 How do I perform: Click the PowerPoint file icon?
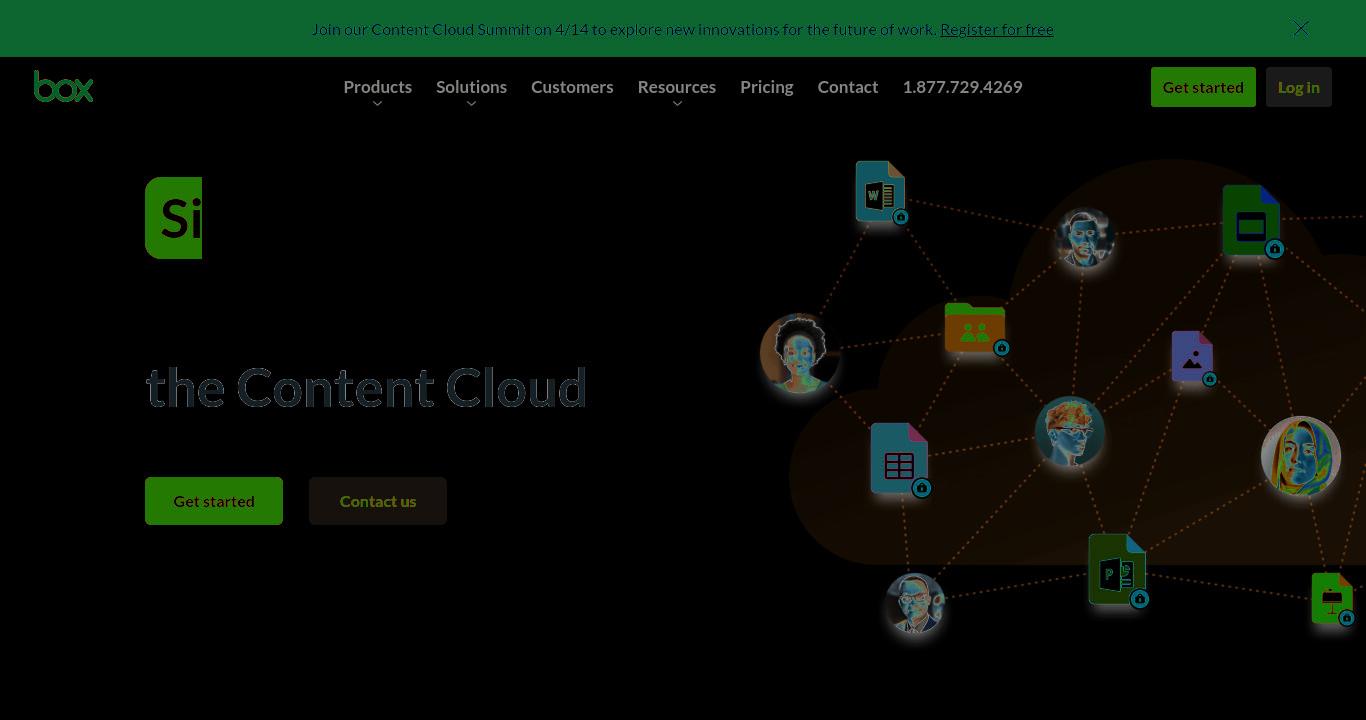tap(1117, 569)
